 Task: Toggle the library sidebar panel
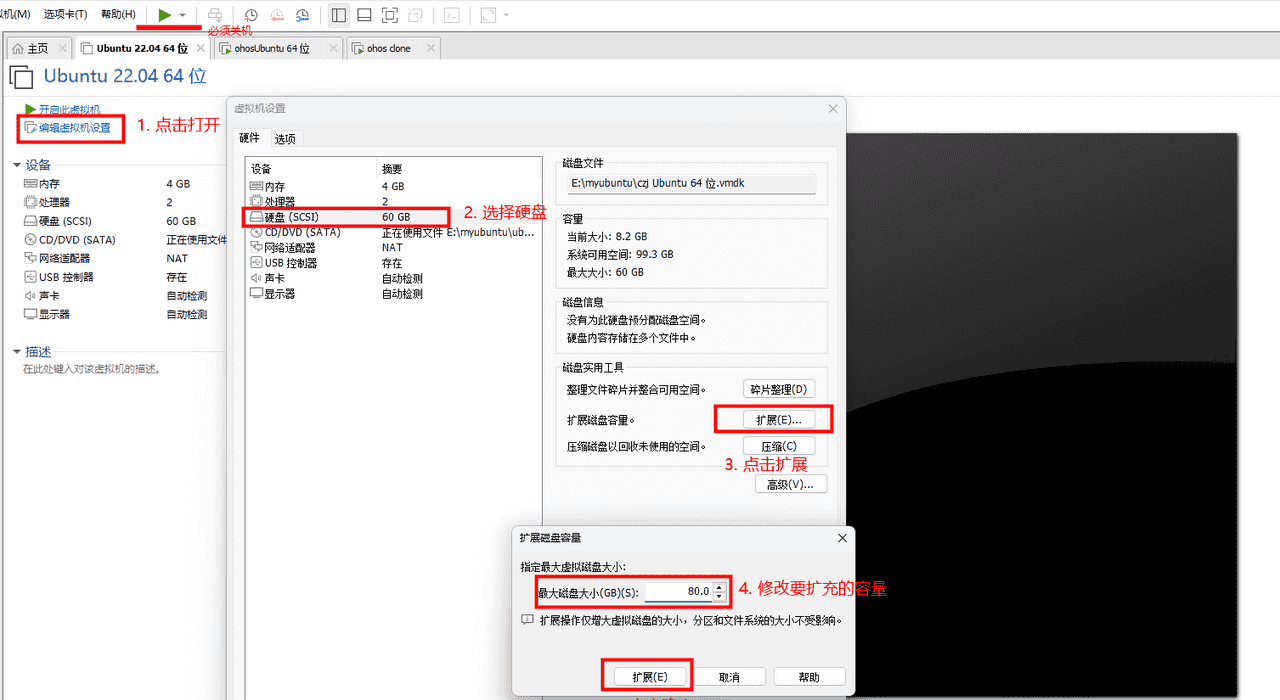click(x=338, y=14)
